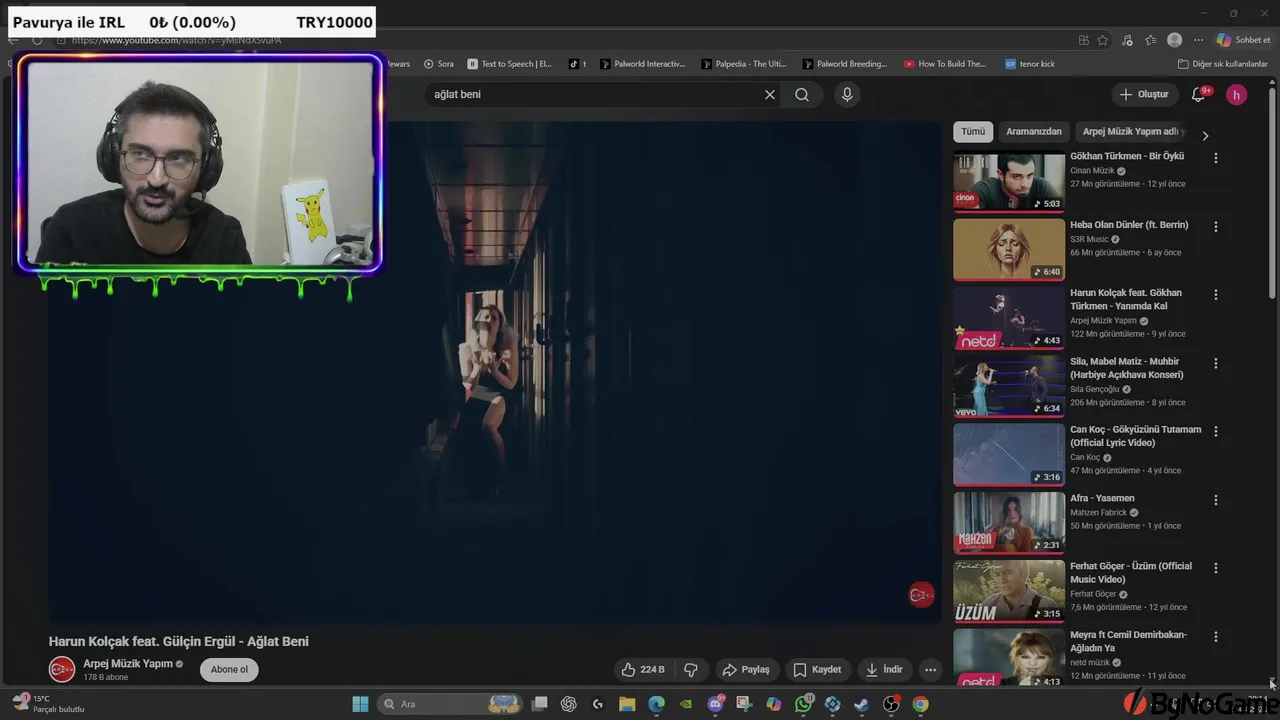Screen dimensions: 1280x720
Task: Start voice search with the microphone icon
Action: click(847, 94)
